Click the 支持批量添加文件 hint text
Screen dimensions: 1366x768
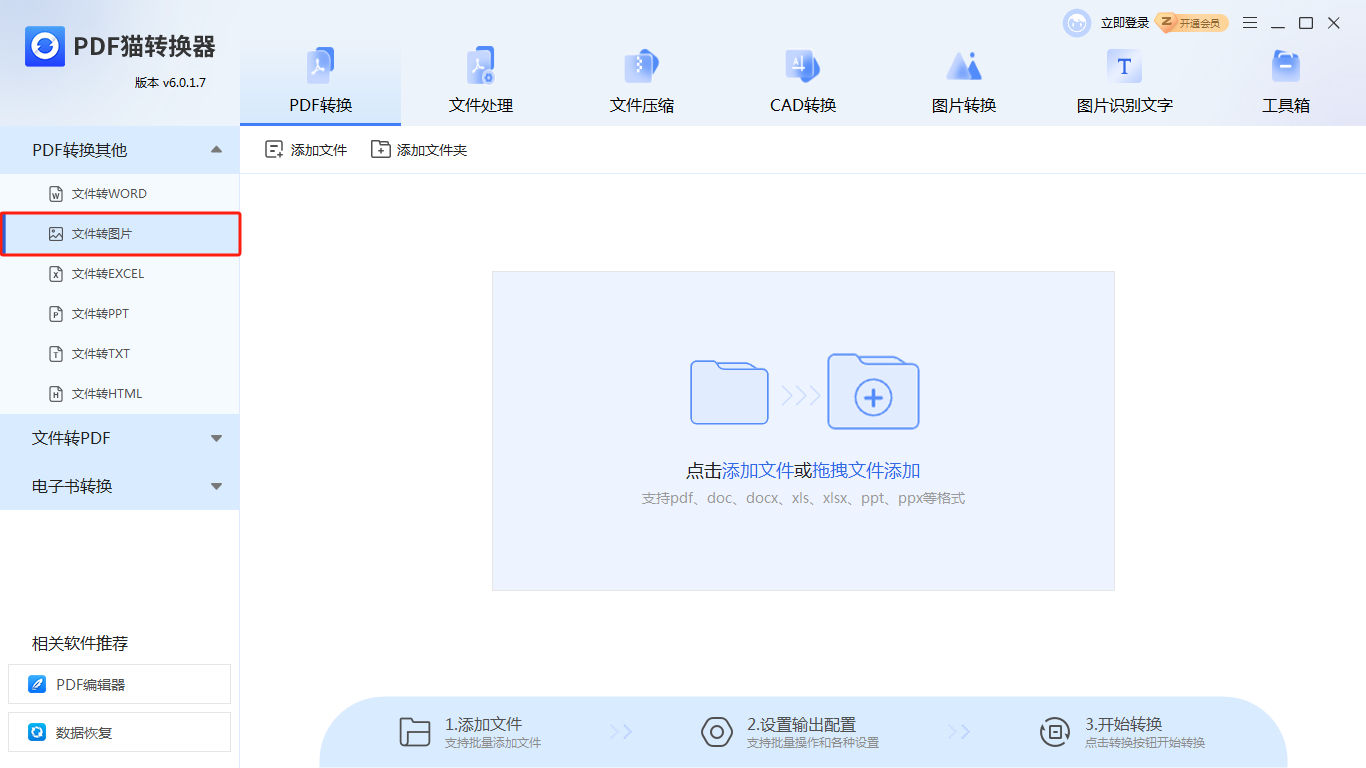click(493, 743)
